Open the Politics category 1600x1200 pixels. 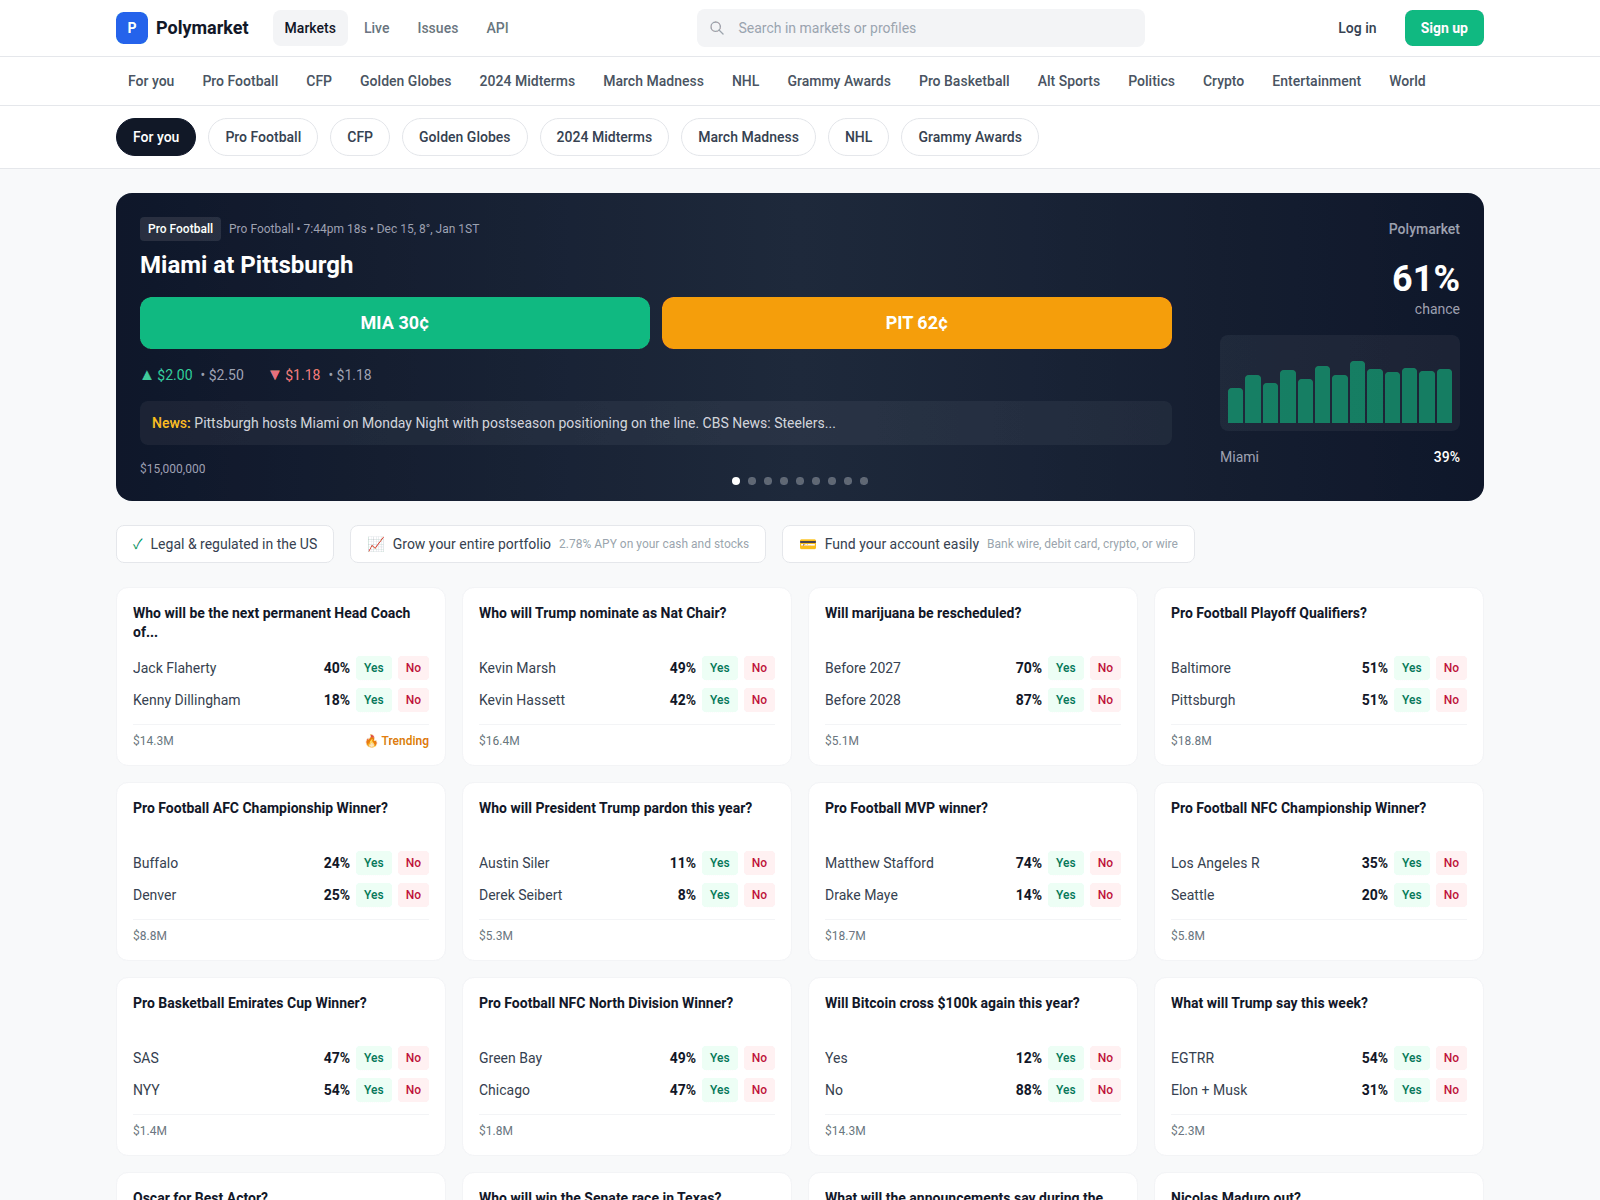1151,81
